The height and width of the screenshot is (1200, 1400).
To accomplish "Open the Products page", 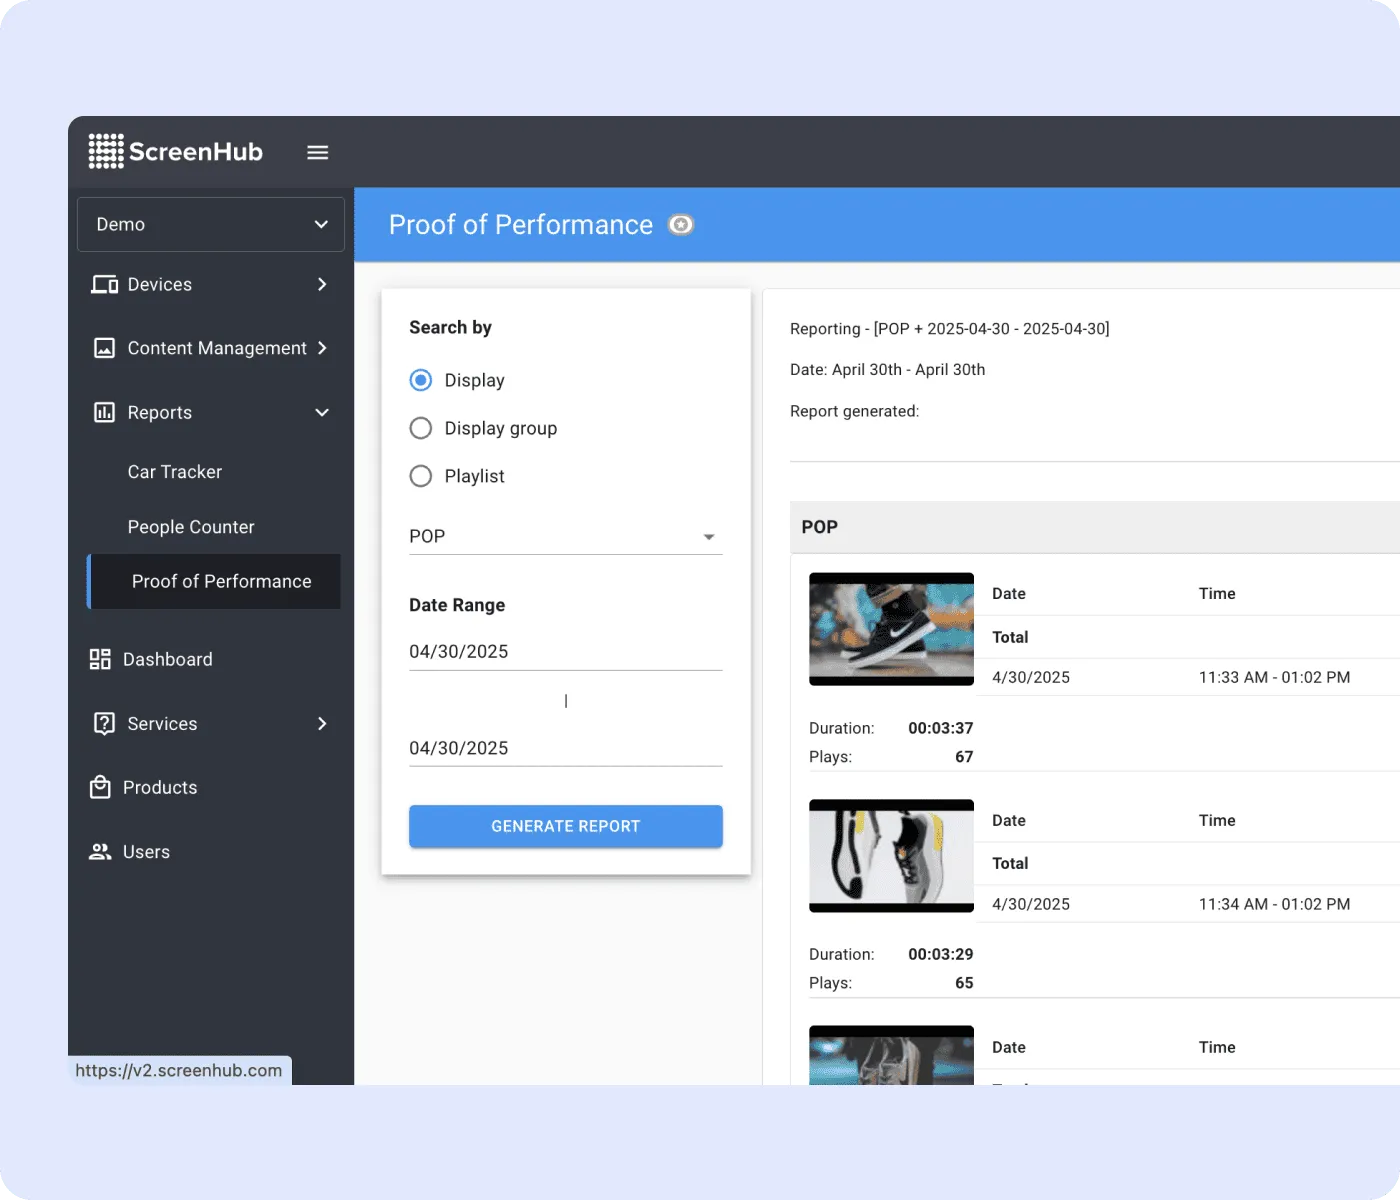I will tap(160, 787).
